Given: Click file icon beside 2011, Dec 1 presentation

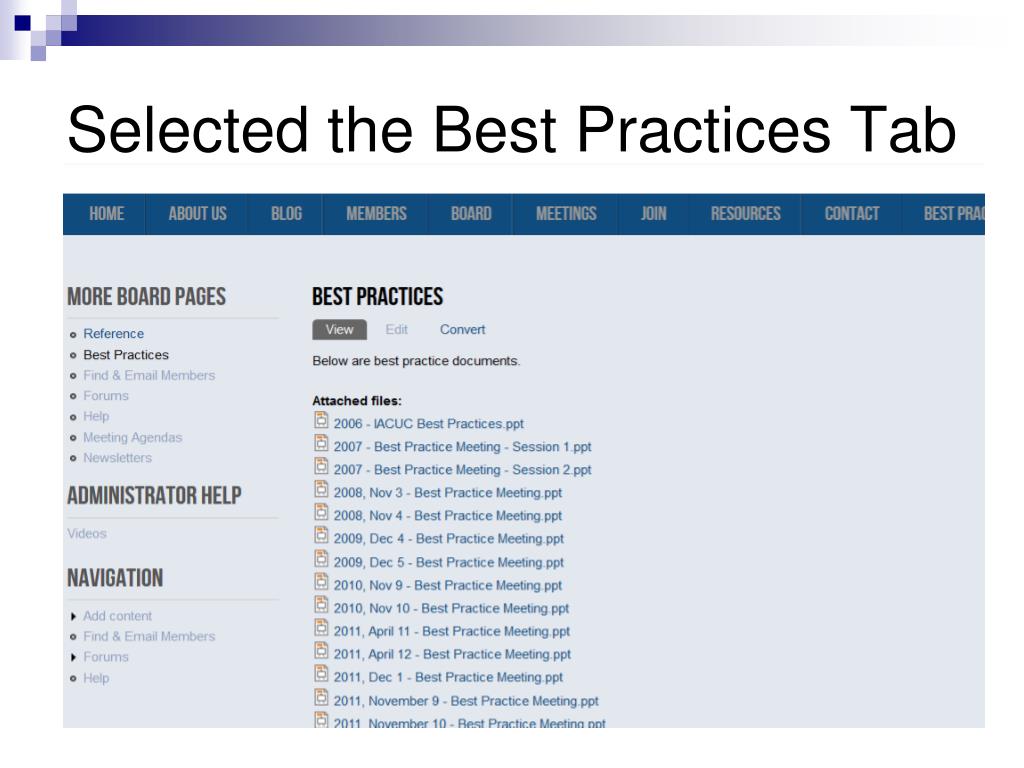Looking at the screenshot, I should point(321,674).
